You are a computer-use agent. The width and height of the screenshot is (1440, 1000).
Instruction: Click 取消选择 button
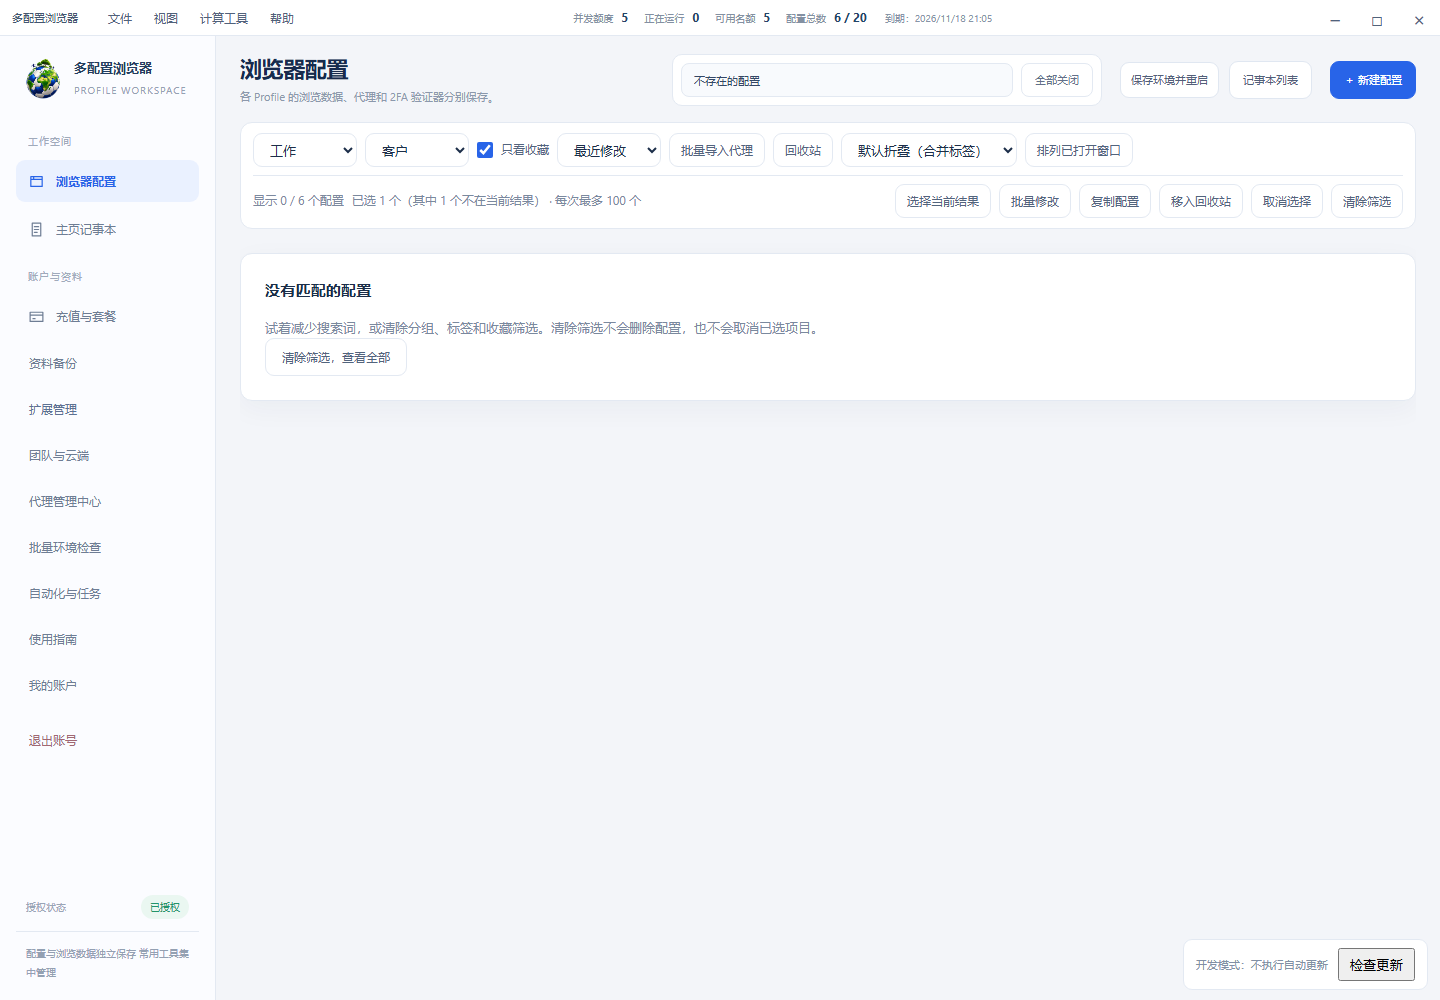tap(1287, 201)
